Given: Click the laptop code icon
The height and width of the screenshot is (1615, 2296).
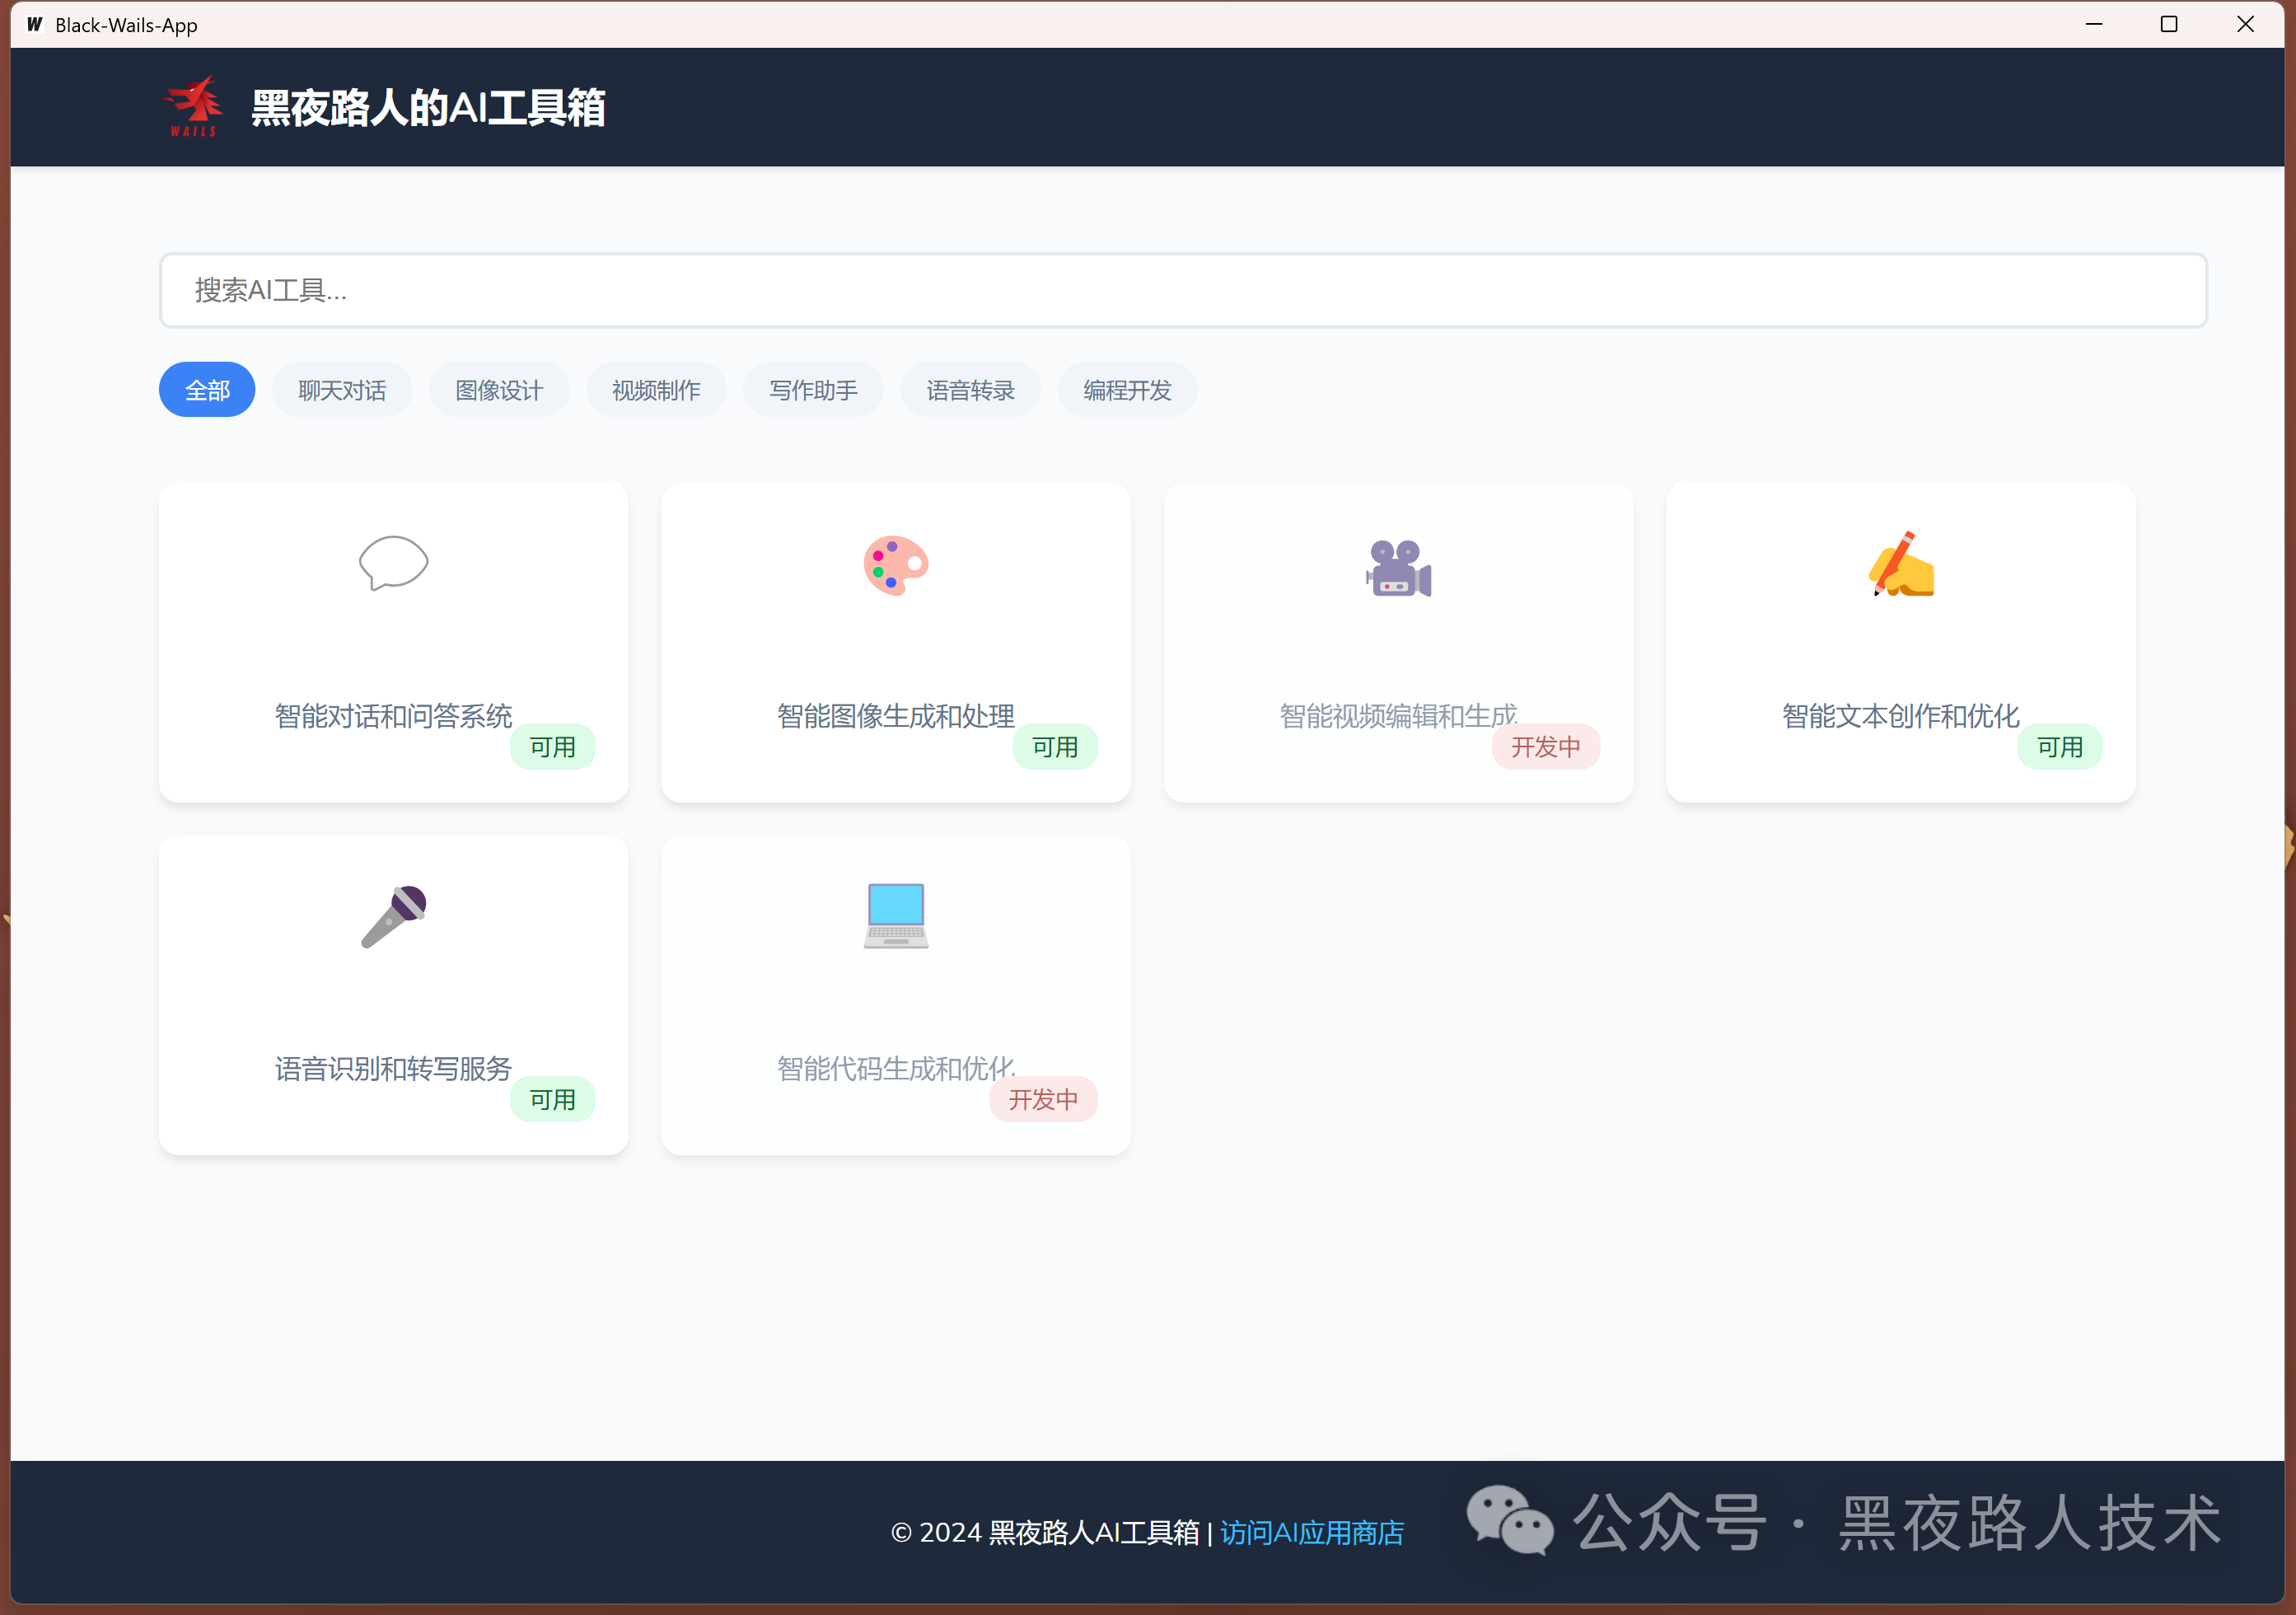Looking at the screenshot, I should [x=896, y=916].
